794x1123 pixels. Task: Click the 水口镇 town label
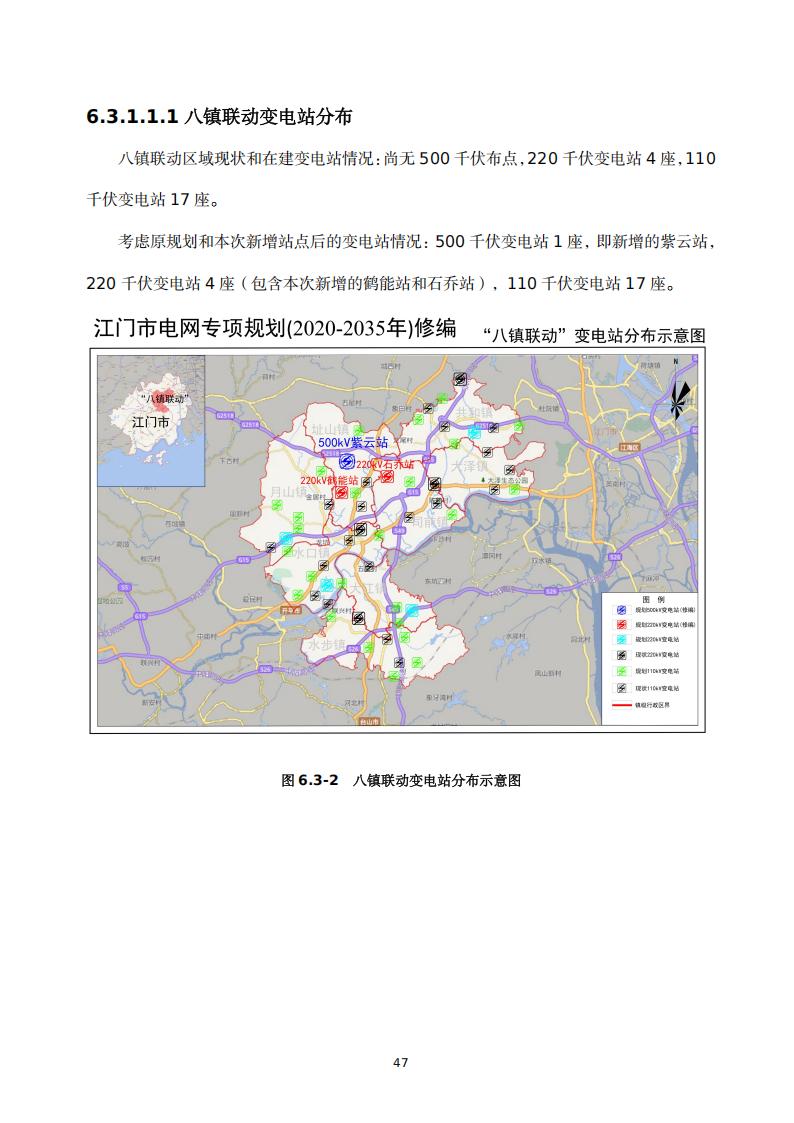(x=311, y=553)
